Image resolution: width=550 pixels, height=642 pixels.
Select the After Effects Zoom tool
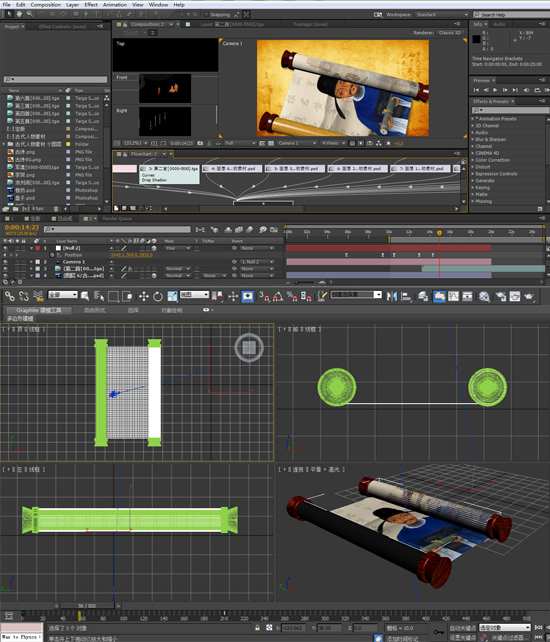(30, 14)
